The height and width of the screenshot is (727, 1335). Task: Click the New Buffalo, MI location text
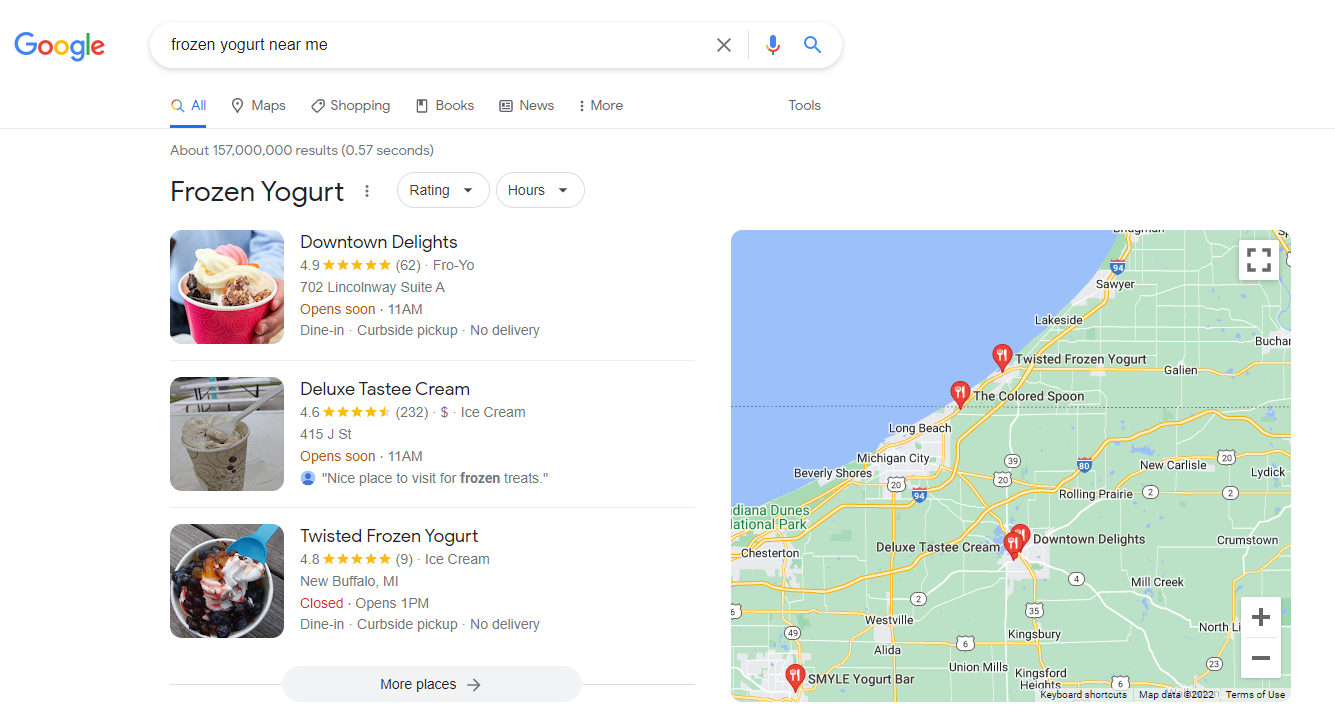click(349, 581)
